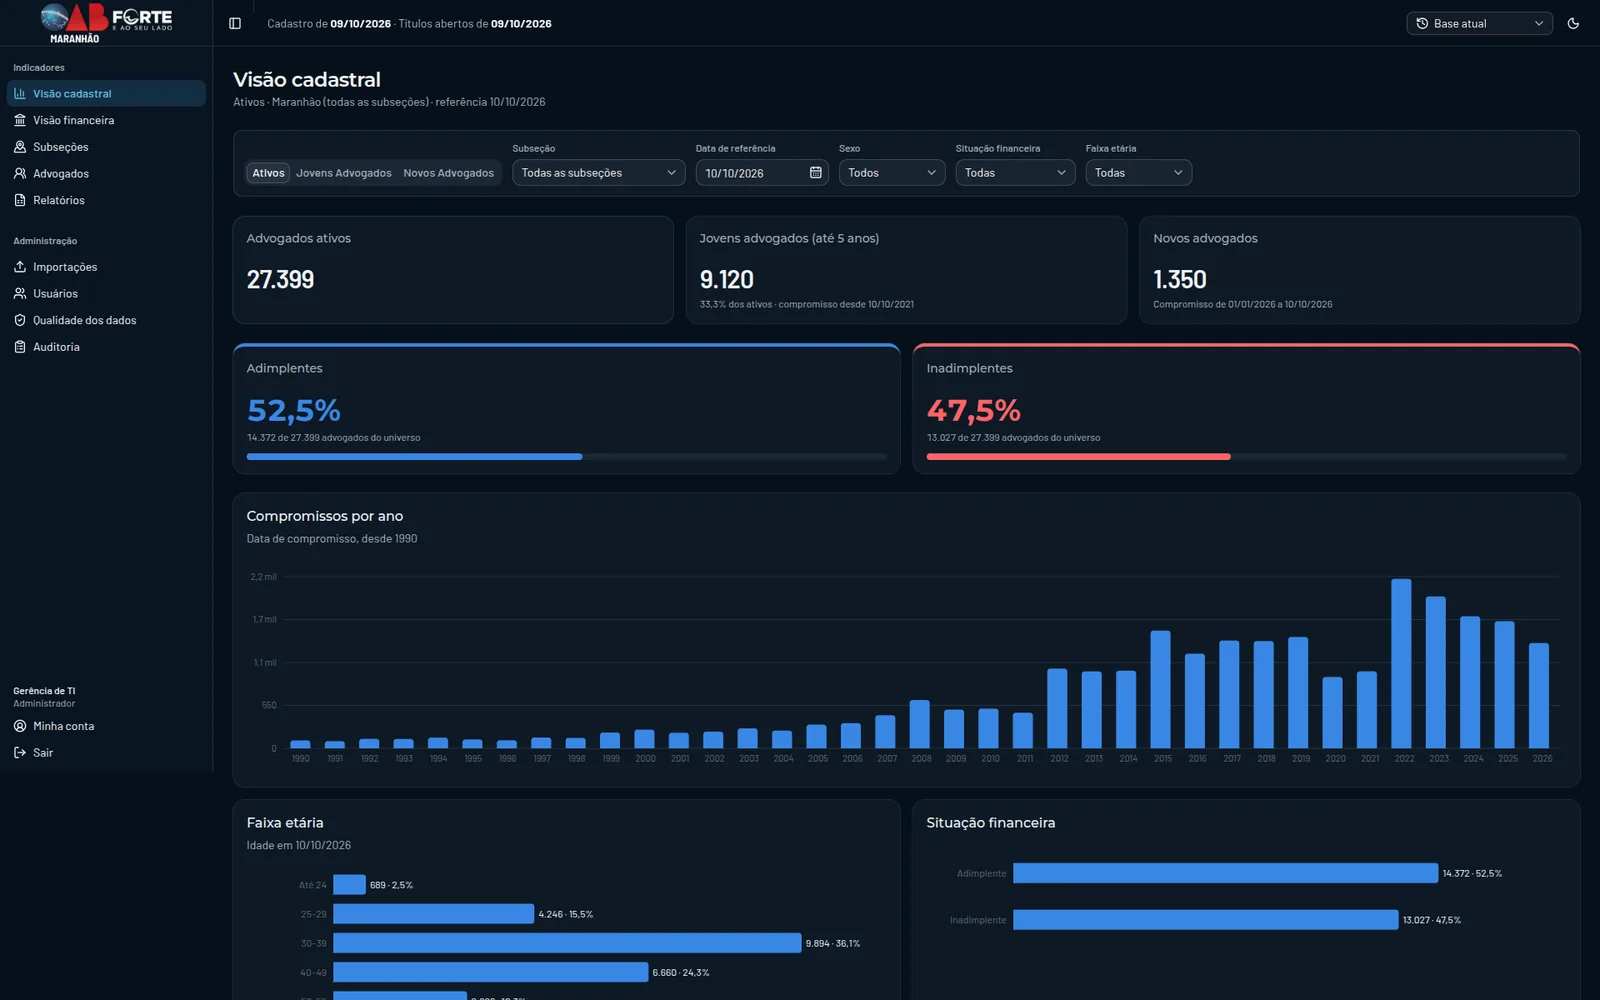Toggle the sidebar collapse icon
Screen dimensions: 1600x1000
(x=235, y=23)
